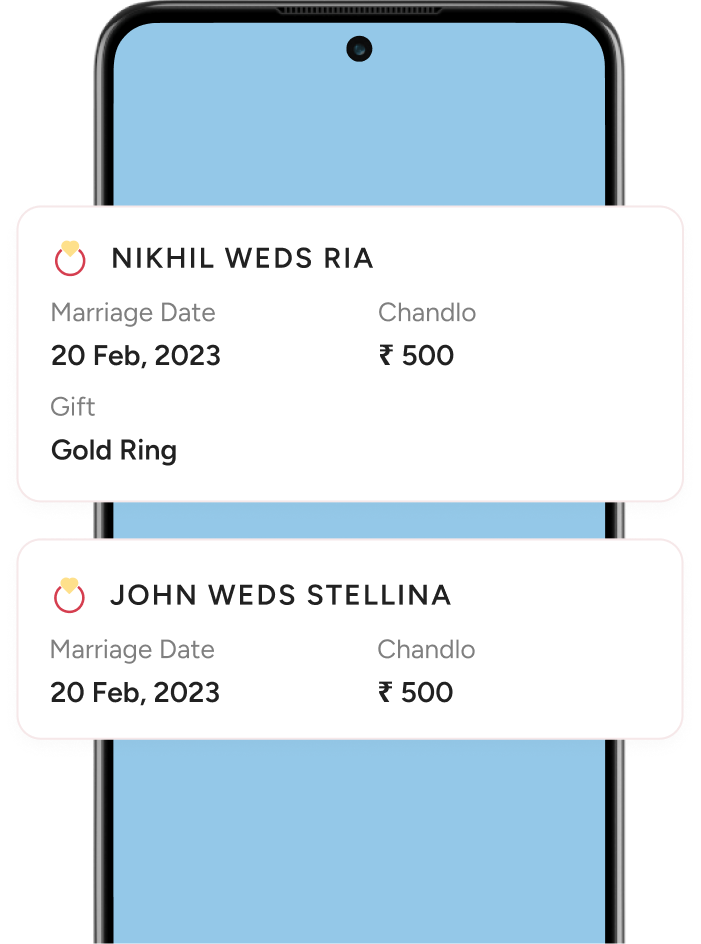Tap the blue screen area below the cards
The height and width of the screenshot is (944, 701).
tap(359, 841)
